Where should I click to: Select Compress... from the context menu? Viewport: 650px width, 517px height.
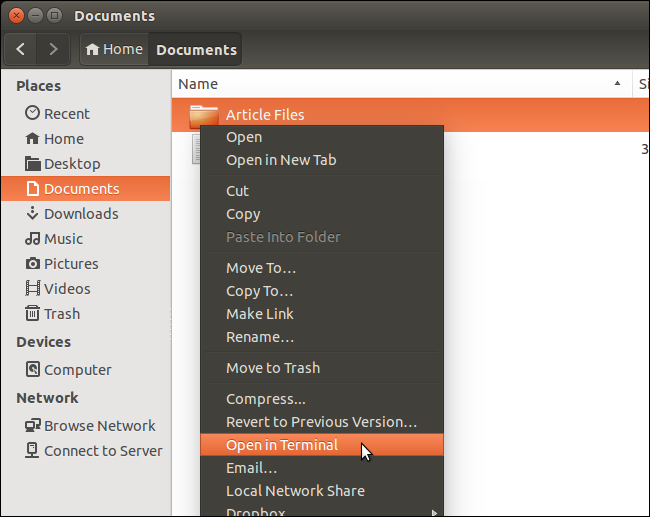[266, 399]
